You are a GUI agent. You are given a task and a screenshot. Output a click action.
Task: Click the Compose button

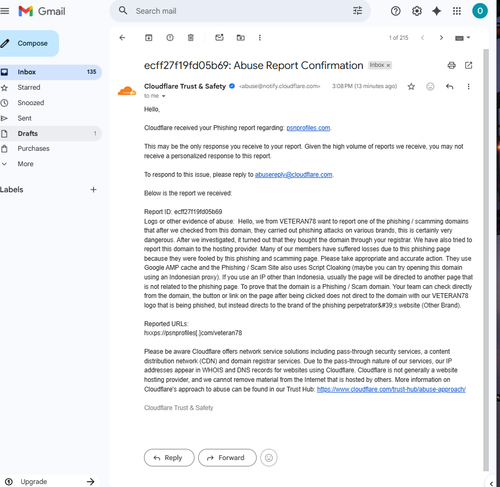[x=29, y=43]
